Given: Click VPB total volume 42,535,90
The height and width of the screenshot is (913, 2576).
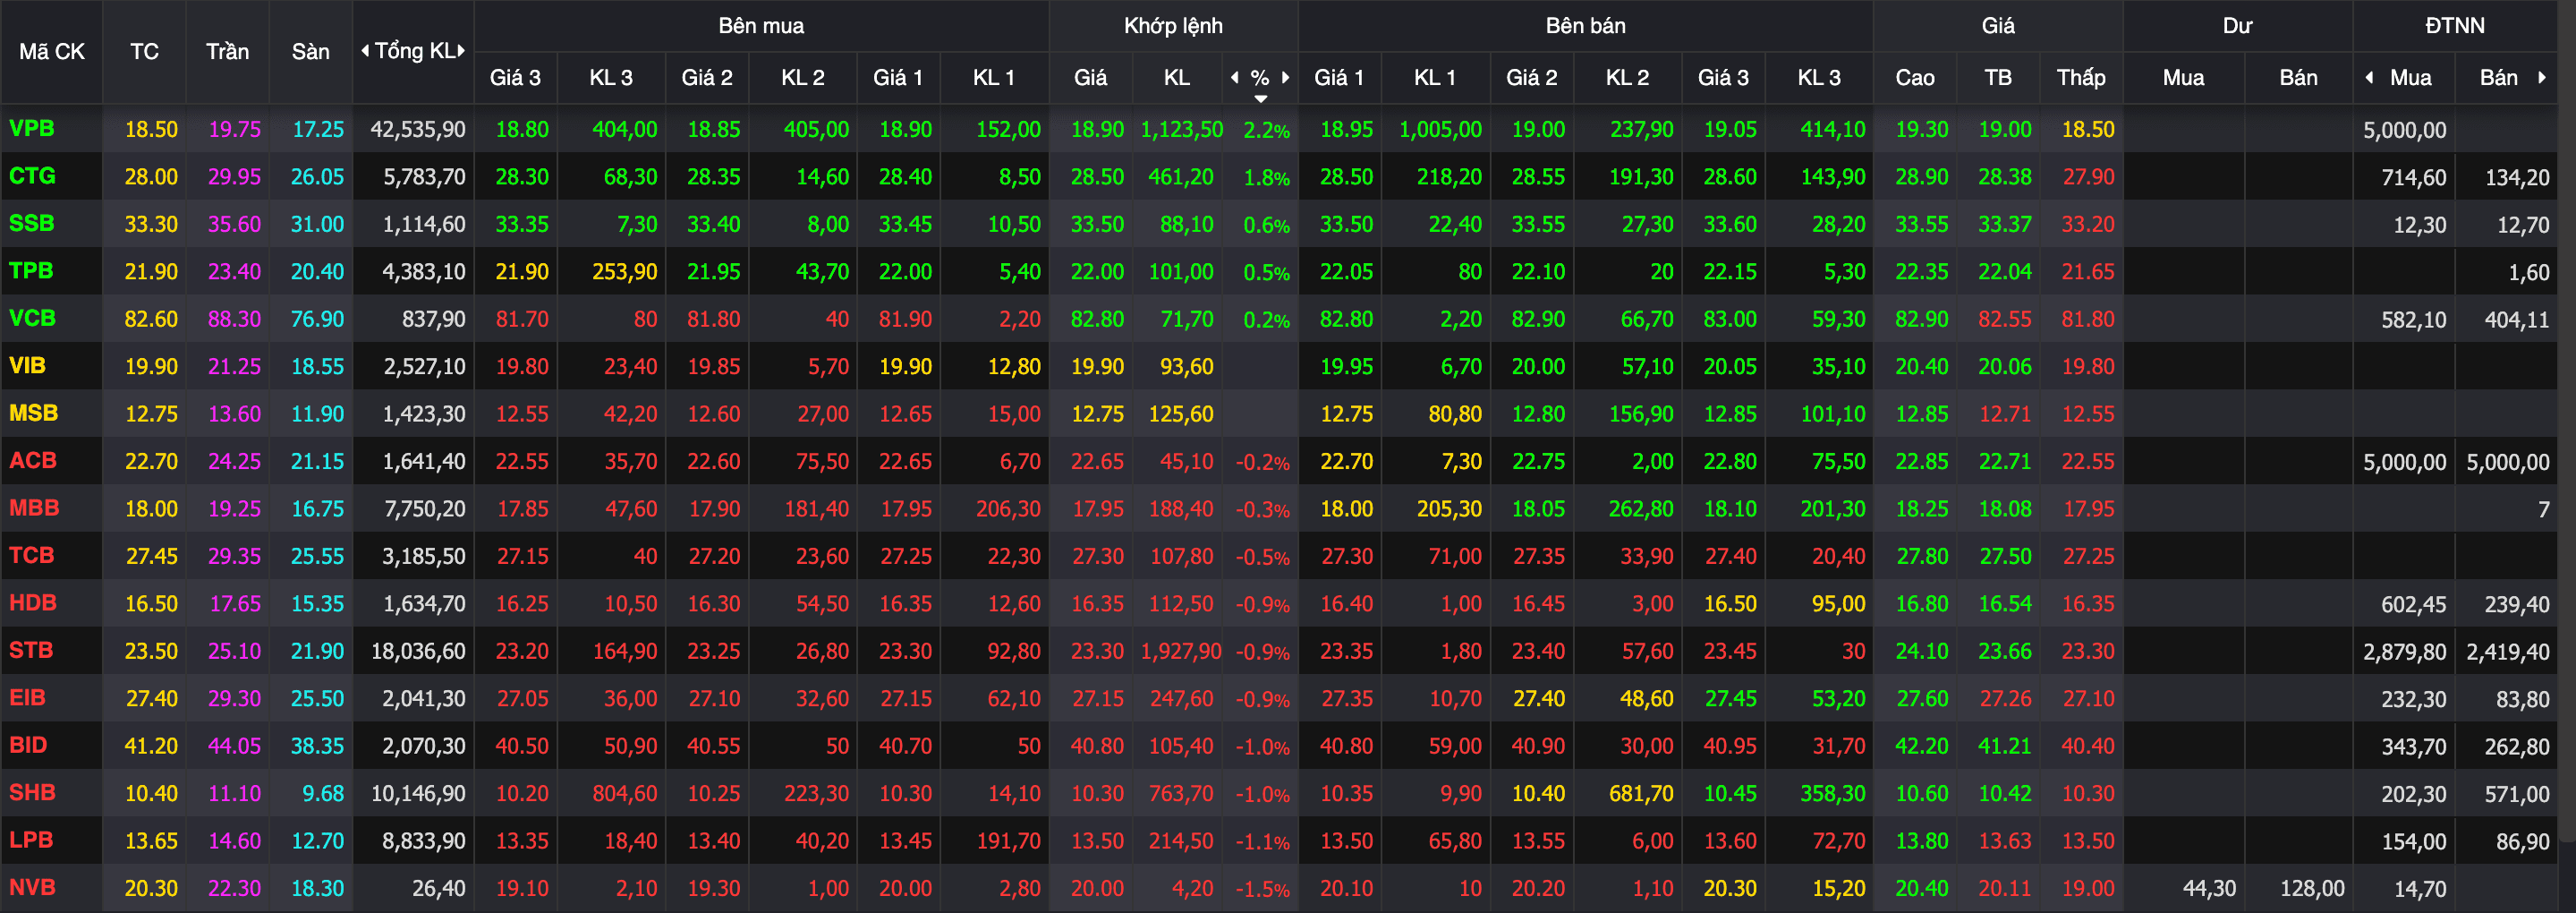Looking at the screenshot, I should tap(418, 130).
